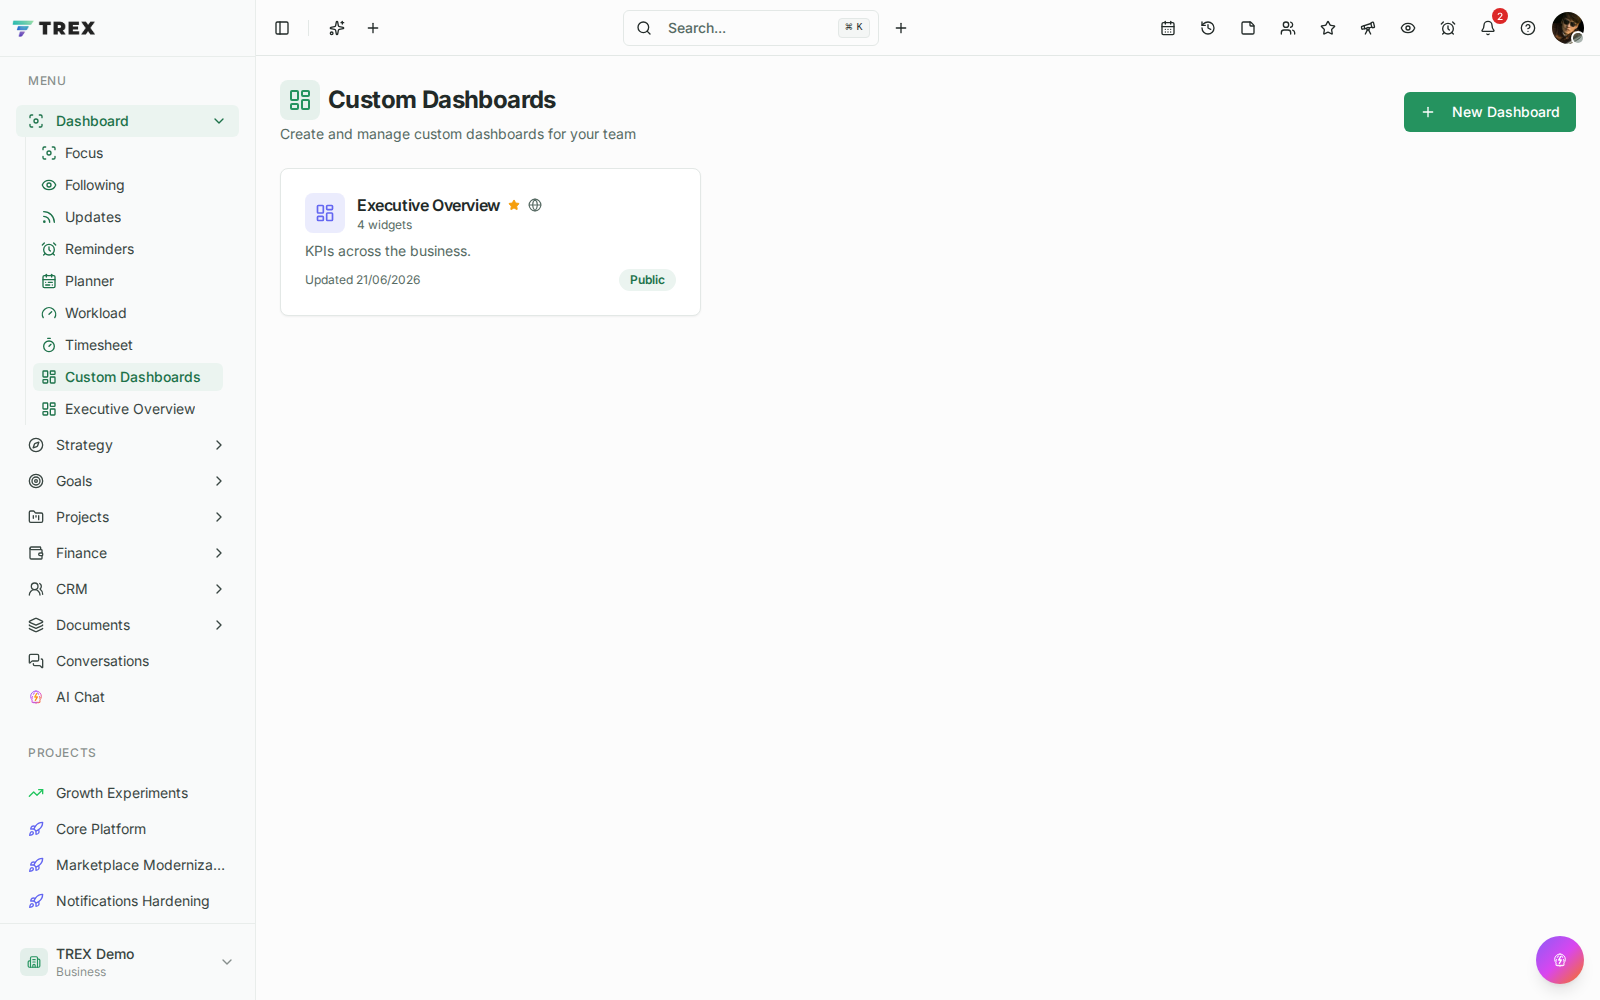
Task: Open the calendar icon in the top bar
Action: tap(1168, 28)
